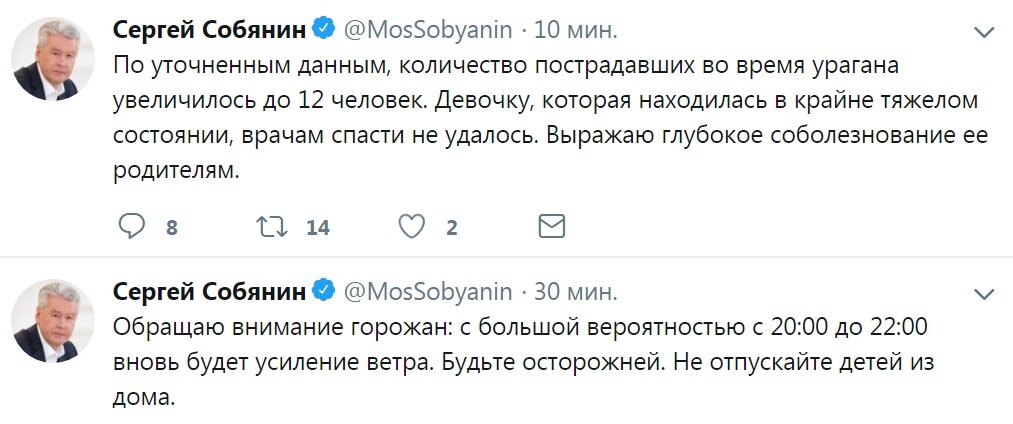
Task: Click the like count 2
Action: point(451,228)
